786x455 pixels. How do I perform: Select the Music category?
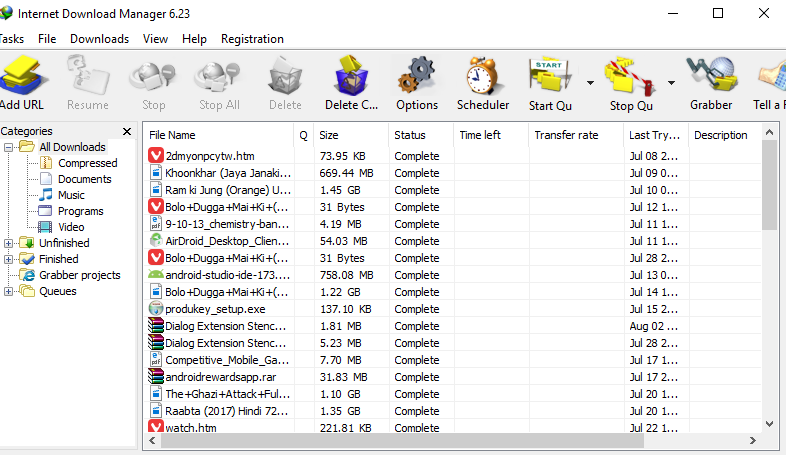click(x=71, y=195)
